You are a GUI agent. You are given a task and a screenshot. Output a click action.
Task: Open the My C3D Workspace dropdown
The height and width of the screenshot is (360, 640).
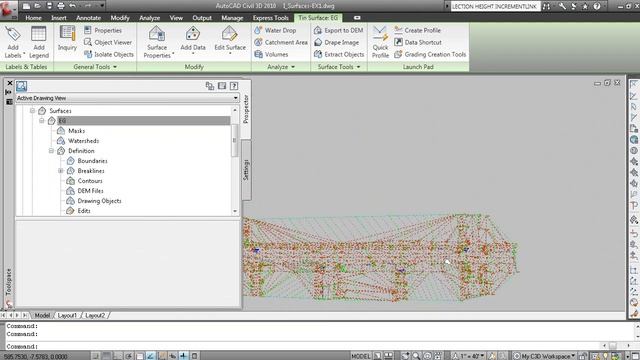pos(544,356)
